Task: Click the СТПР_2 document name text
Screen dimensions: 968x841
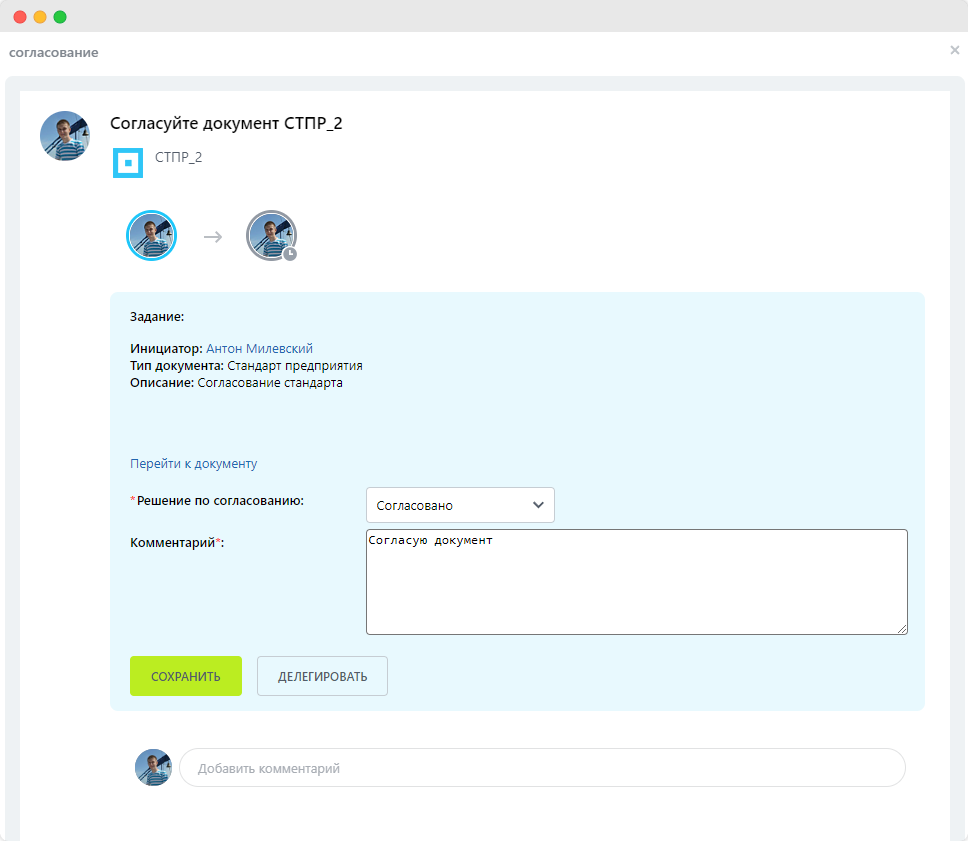Action: pos(178,157)
